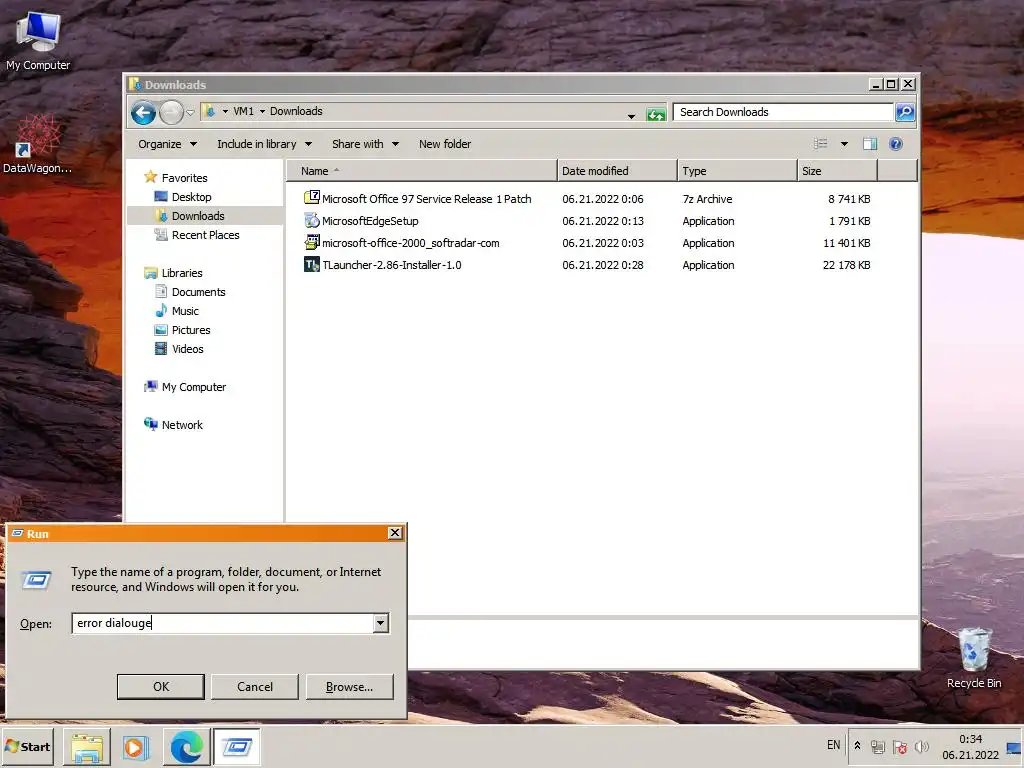Click Browse... in the Run dialog
The height and width of the screenshot is (768, 1024).
(x=349, y=686)
